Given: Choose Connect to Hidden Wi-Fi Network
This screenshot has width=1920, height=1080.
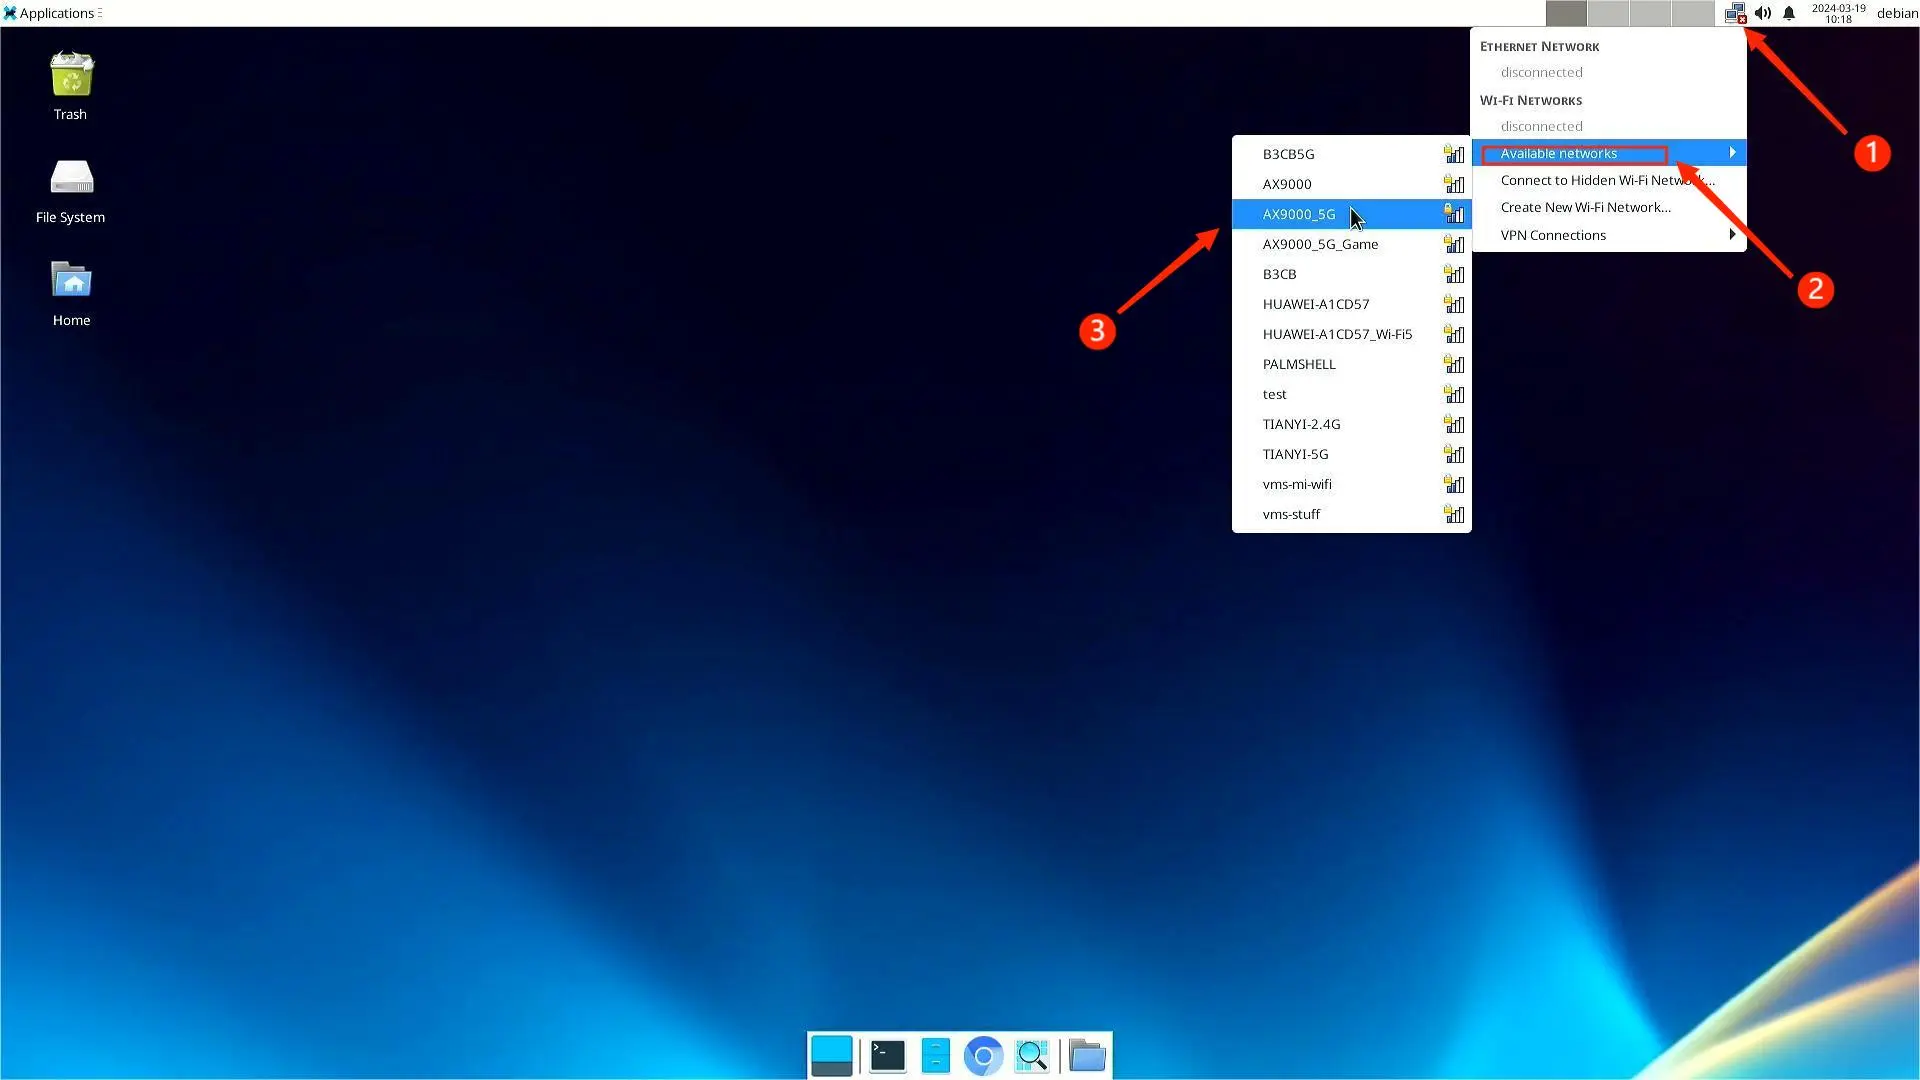Looking at the screenshot, I should tap(1609, 180).
